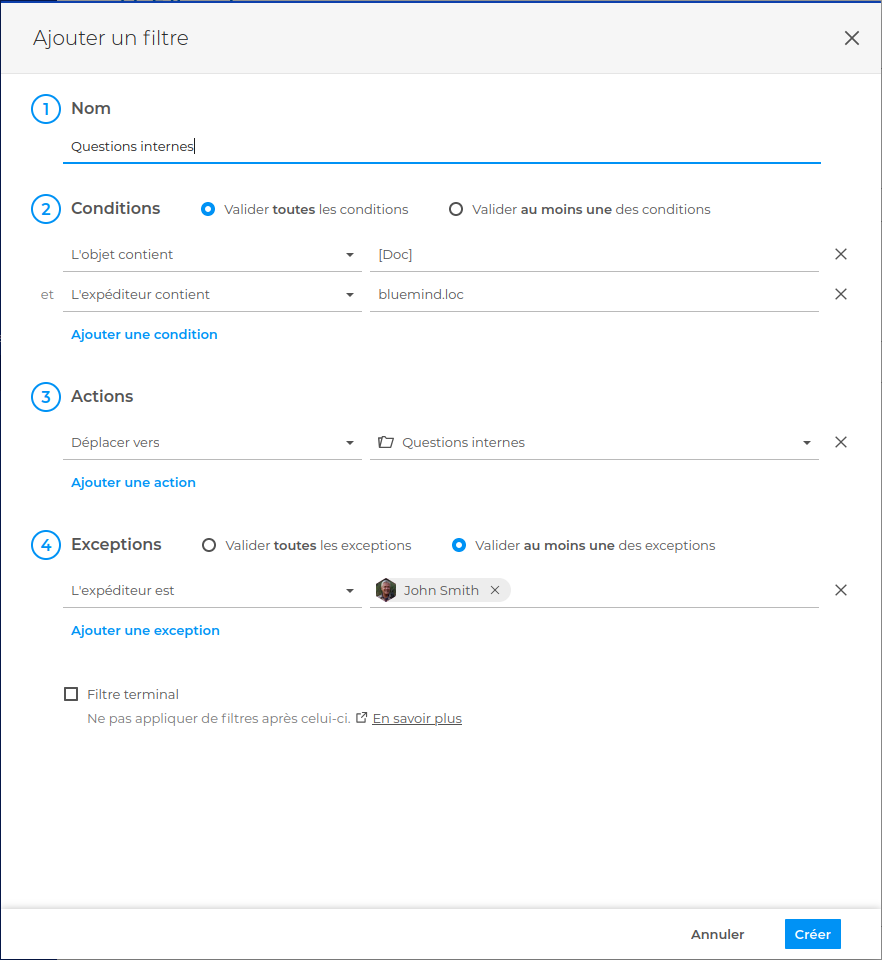Close the Ajouter un filtre dialog
This screenshot has width=882, height=960.
tap(851, 38)
